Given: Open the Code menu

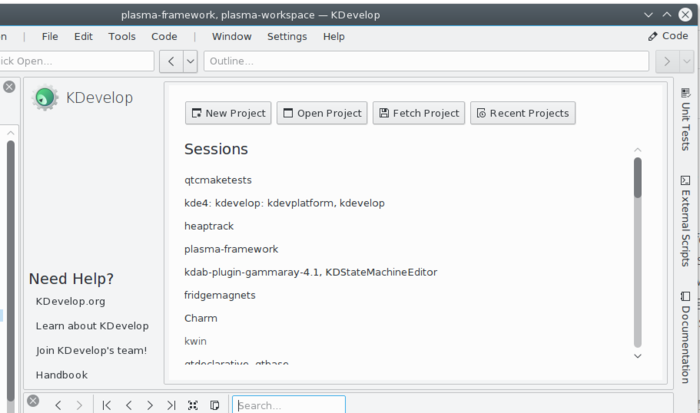Looking at the screenshot, I should [164, 37].
